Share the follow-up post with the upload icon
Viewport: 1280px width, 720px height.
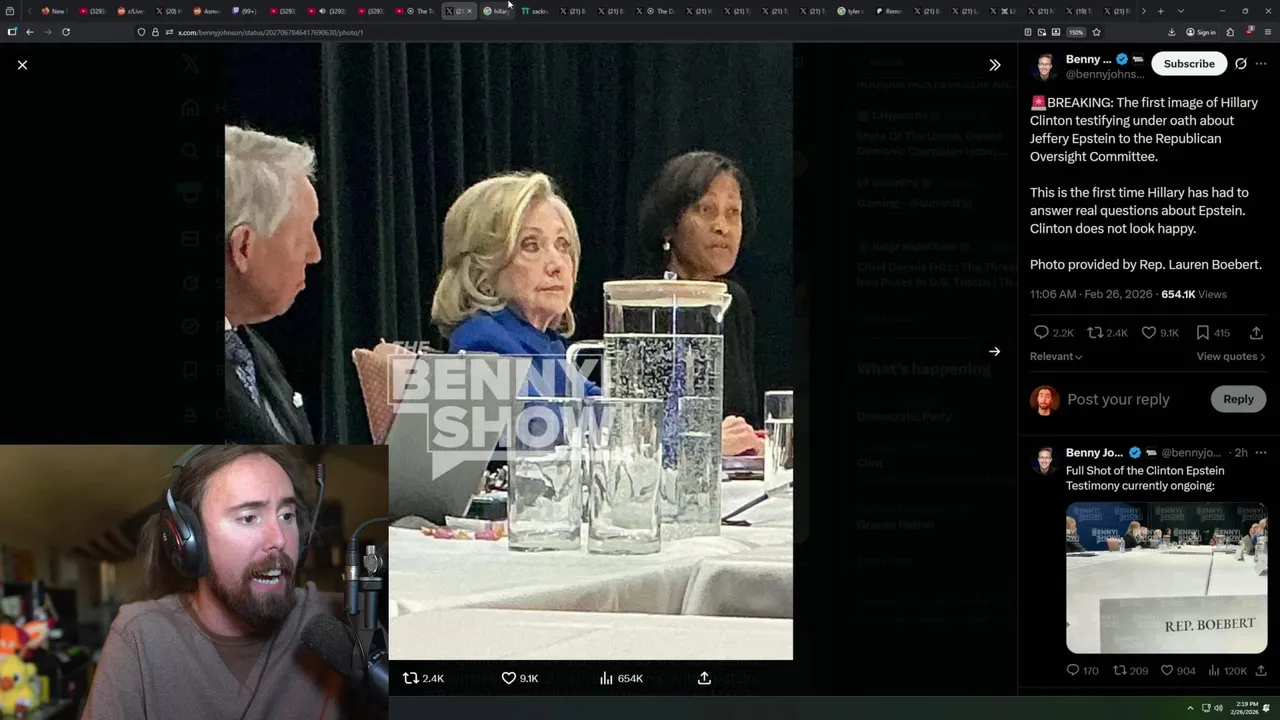click(x=1260, y=670)
